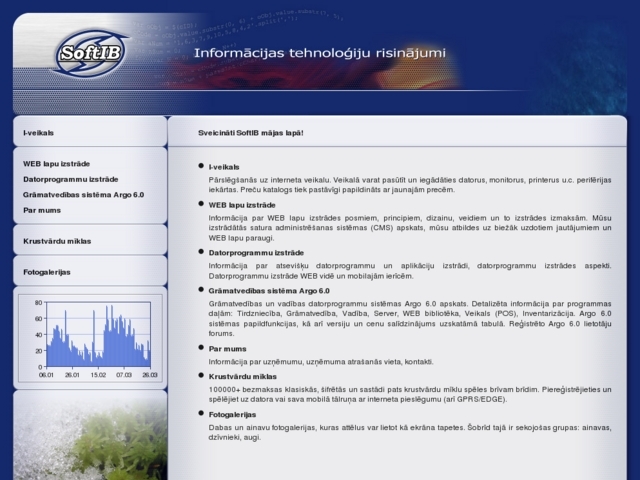Follow the I-veikals heading in main content
640x480 pixels.
pyautogui.click(x=224, y=166)
